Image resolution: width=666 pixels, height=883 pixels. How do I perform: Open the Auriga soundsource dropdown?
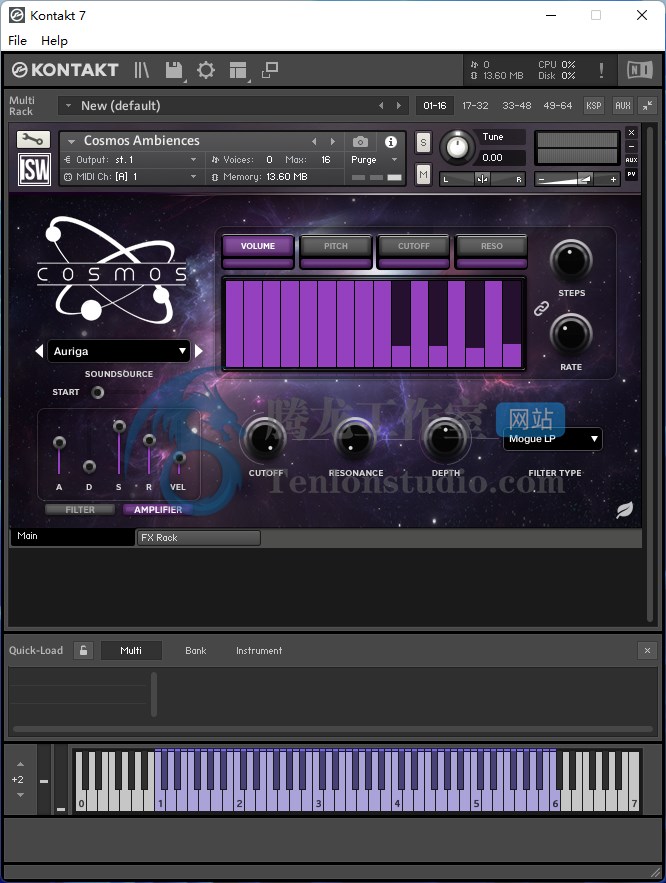[x=119, y=351]
